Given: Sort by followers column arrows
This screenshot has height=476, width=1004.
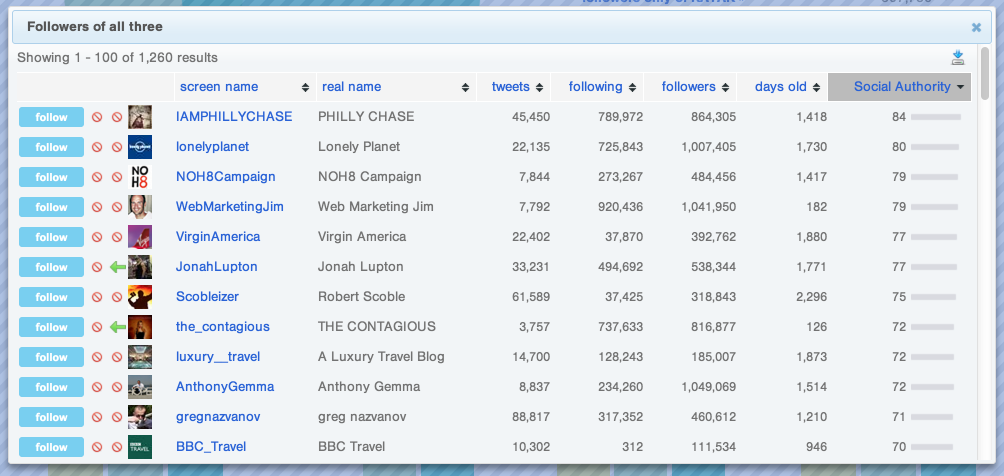Looking at the screenshot, I should point(725,87).
